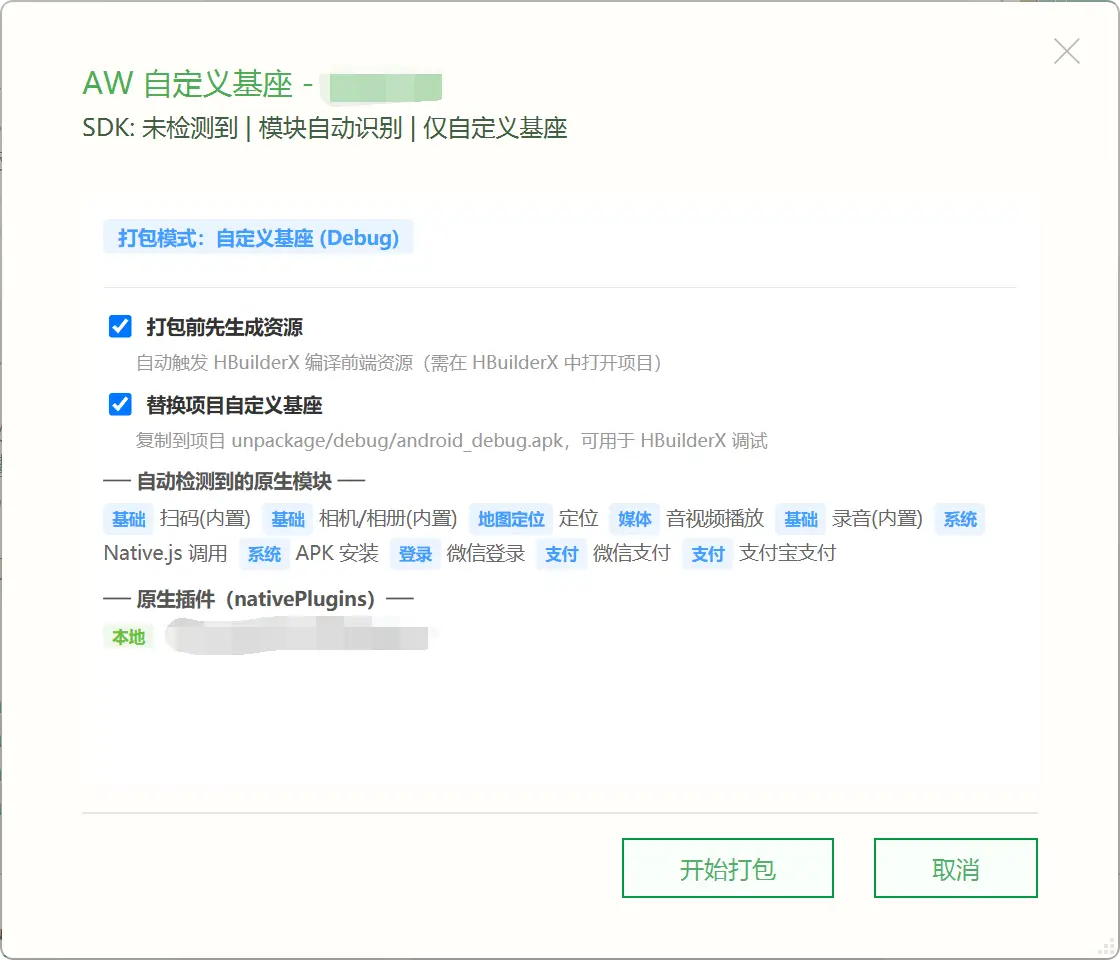
Task: Select the 打包模式 自定义基座 (Debug) badge
Action: click(x=259, y=238)
